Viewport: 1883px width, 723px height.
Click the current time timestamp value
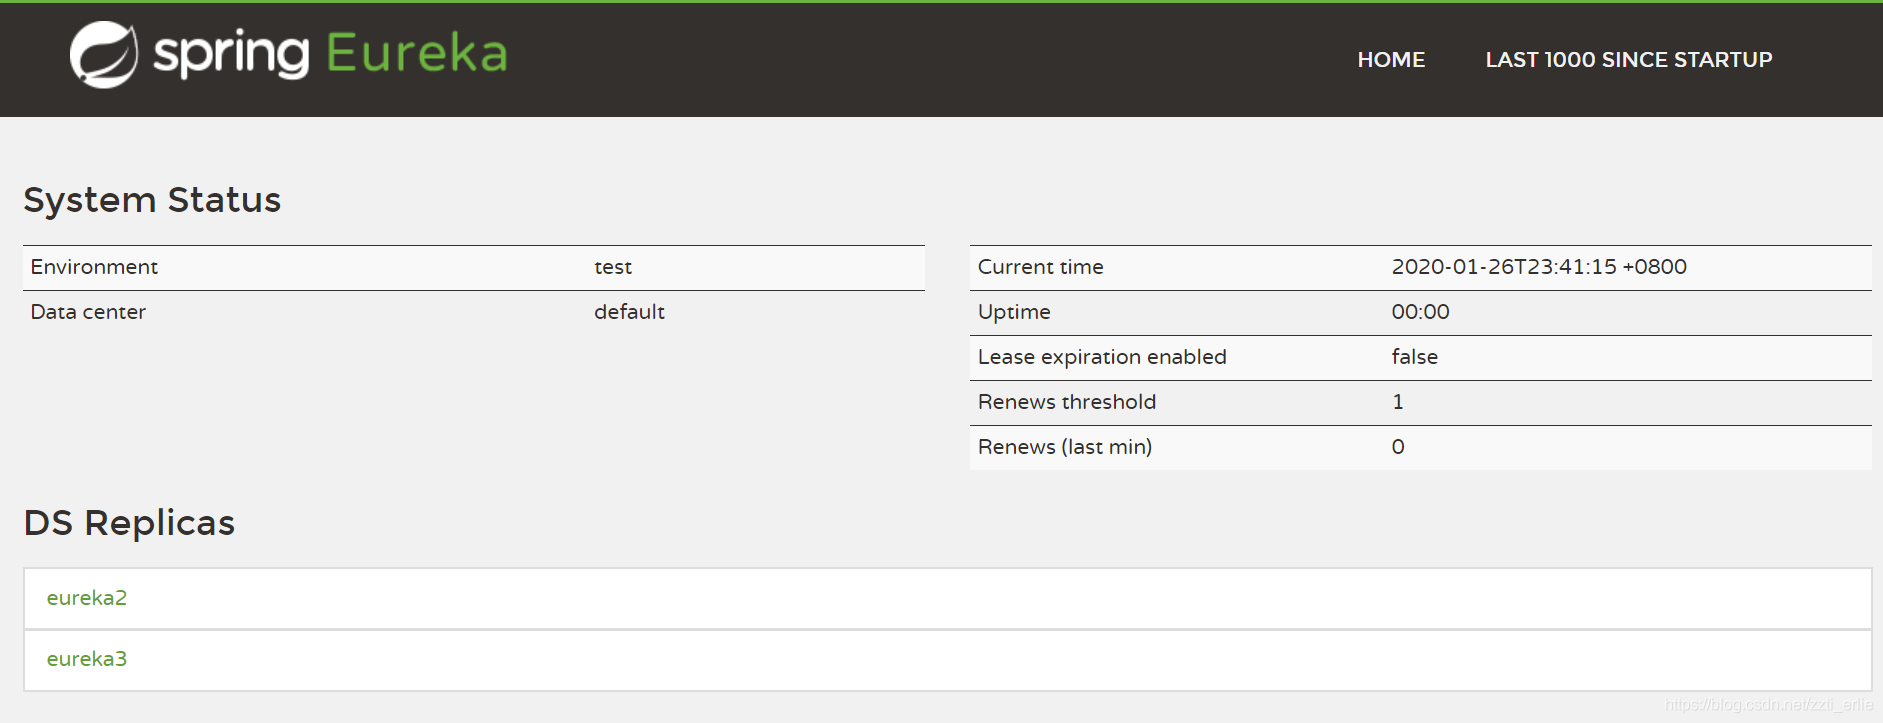[1538, 267]
